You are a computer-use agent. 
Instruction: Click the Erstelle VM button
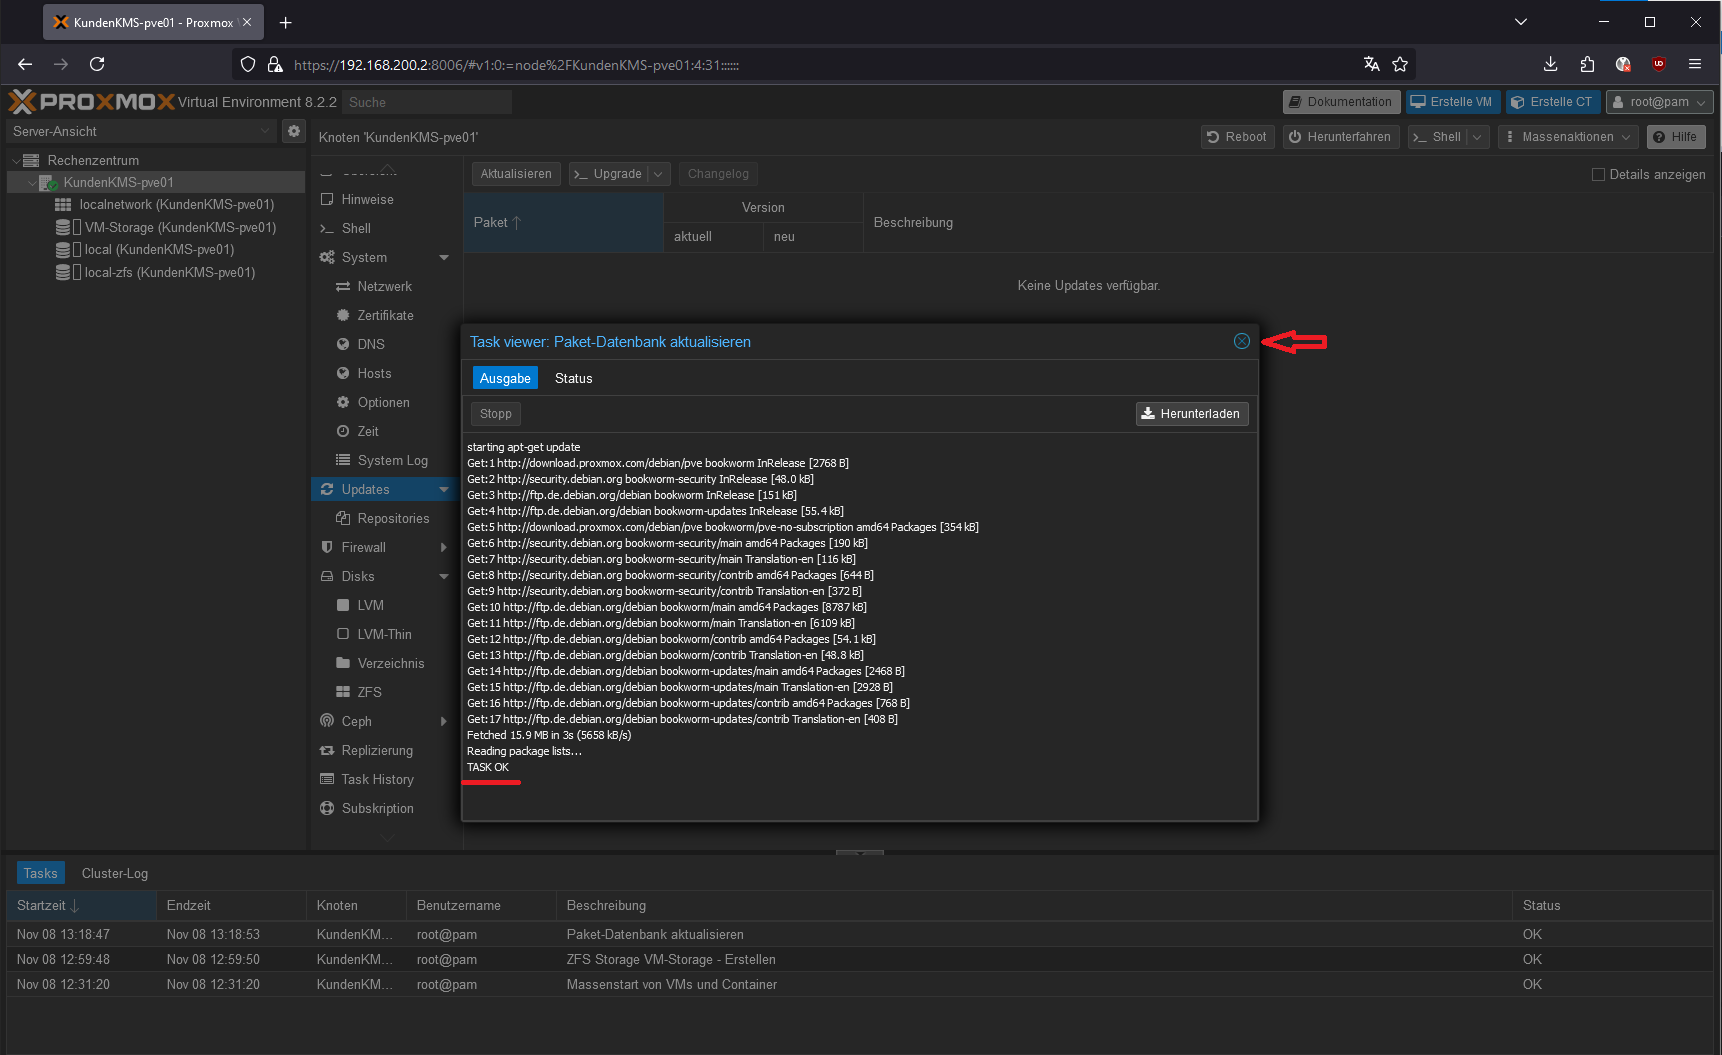[1452, 102]
